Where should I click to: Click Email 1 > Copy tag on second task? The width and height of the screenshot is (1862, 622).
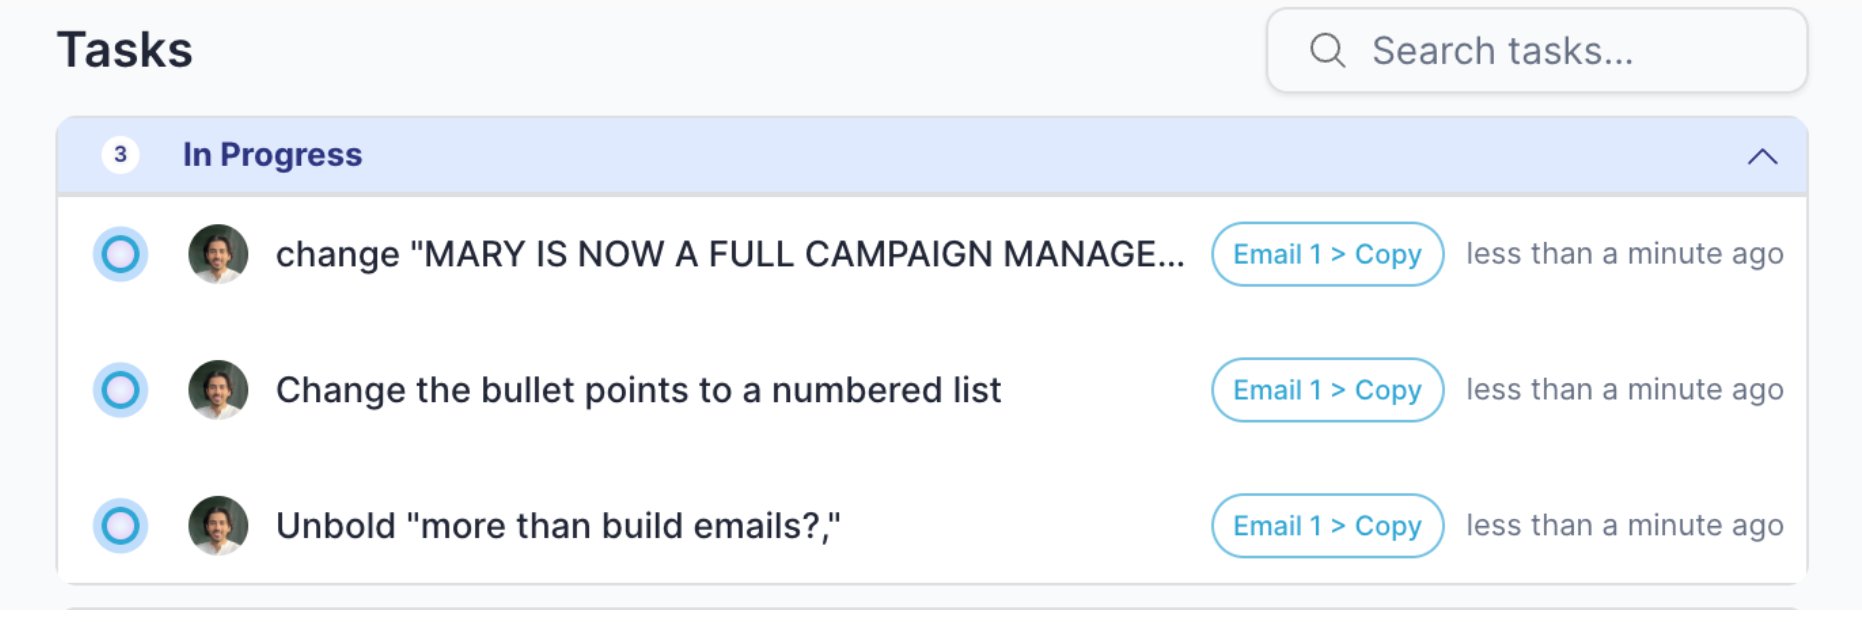pos(1327,390)
